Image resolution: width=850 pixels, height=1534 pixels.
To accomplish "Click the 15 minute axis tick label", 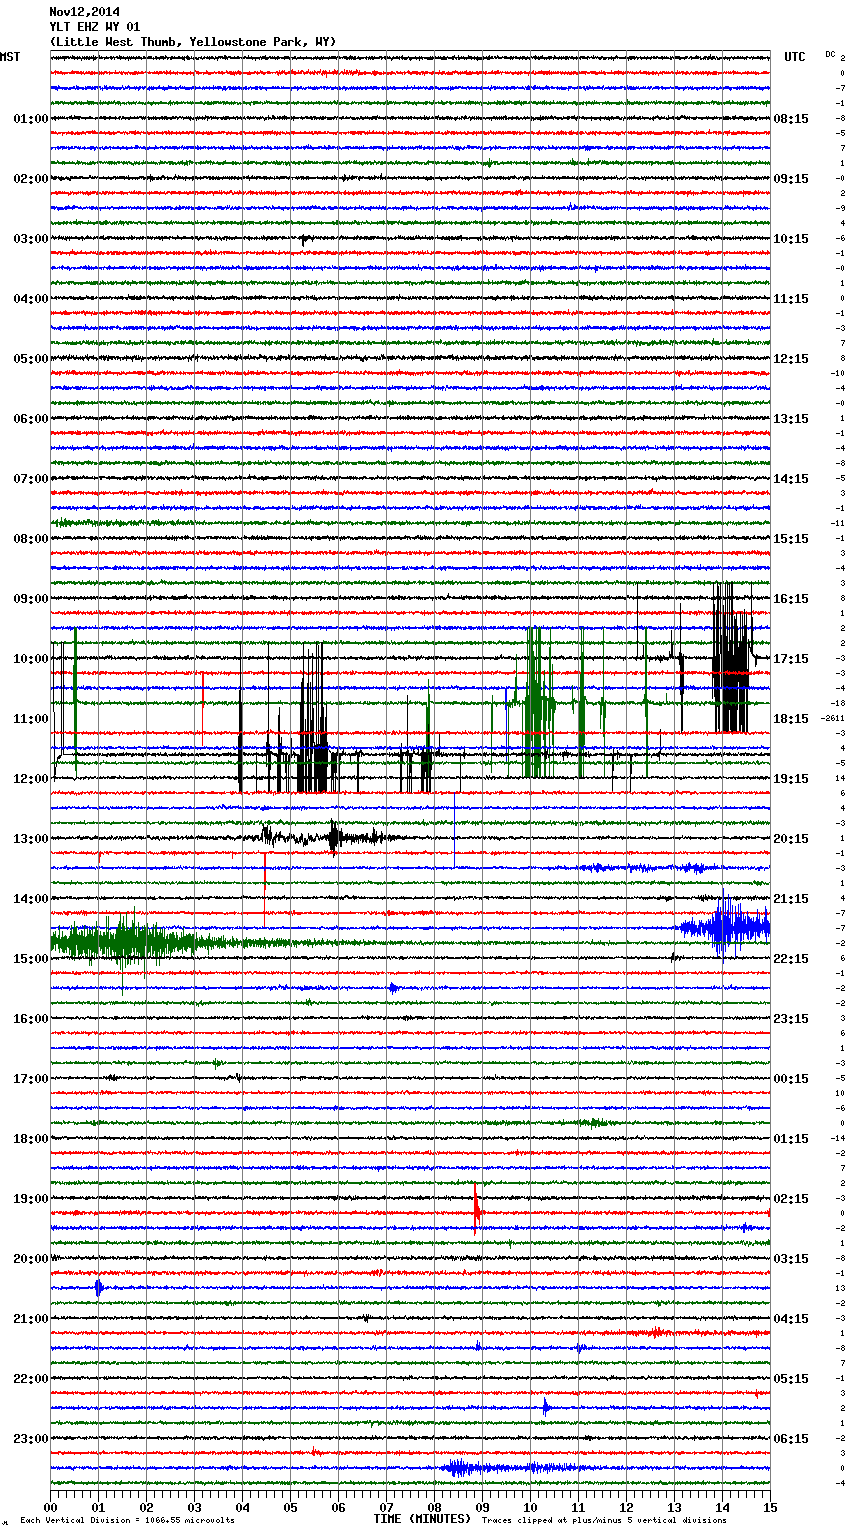I will pos(769,1508).
